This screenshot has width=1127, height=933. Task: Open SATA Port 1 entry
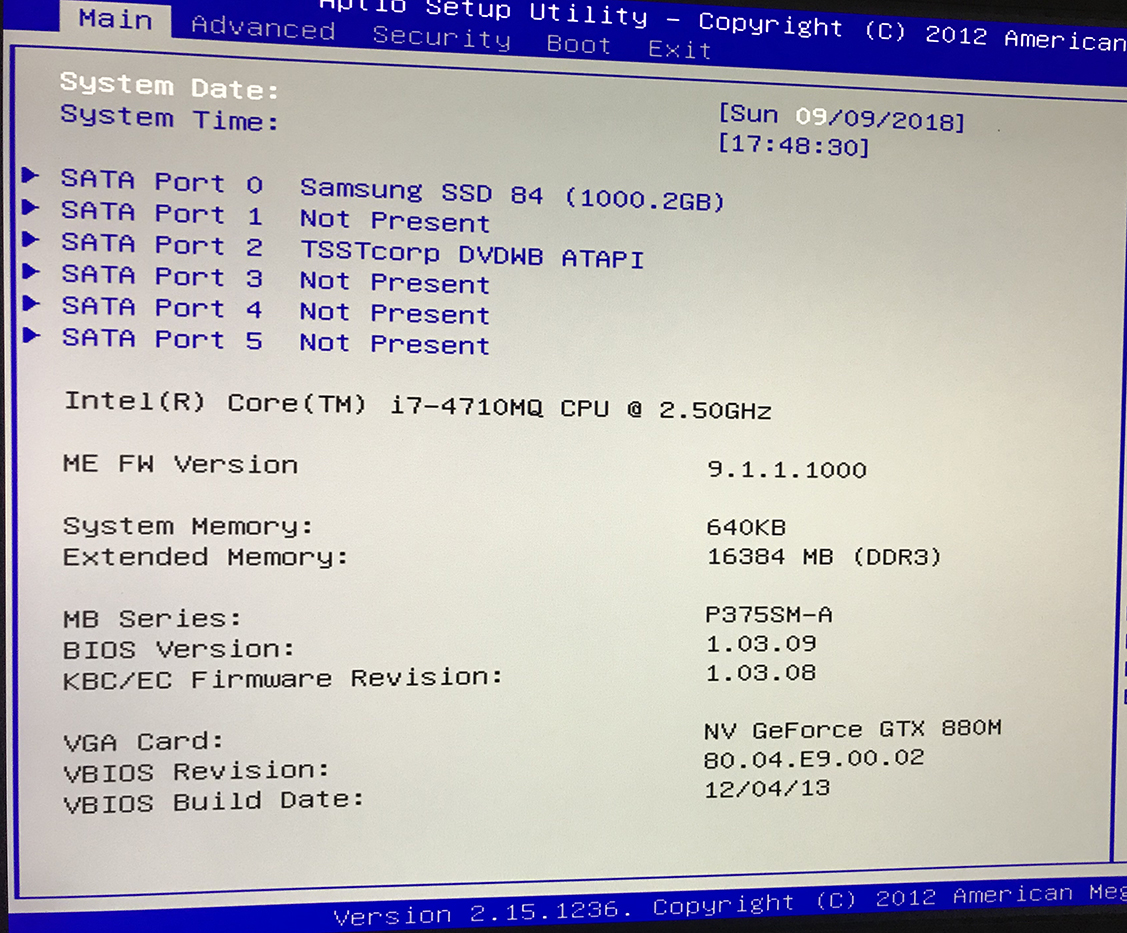(275, 216)
